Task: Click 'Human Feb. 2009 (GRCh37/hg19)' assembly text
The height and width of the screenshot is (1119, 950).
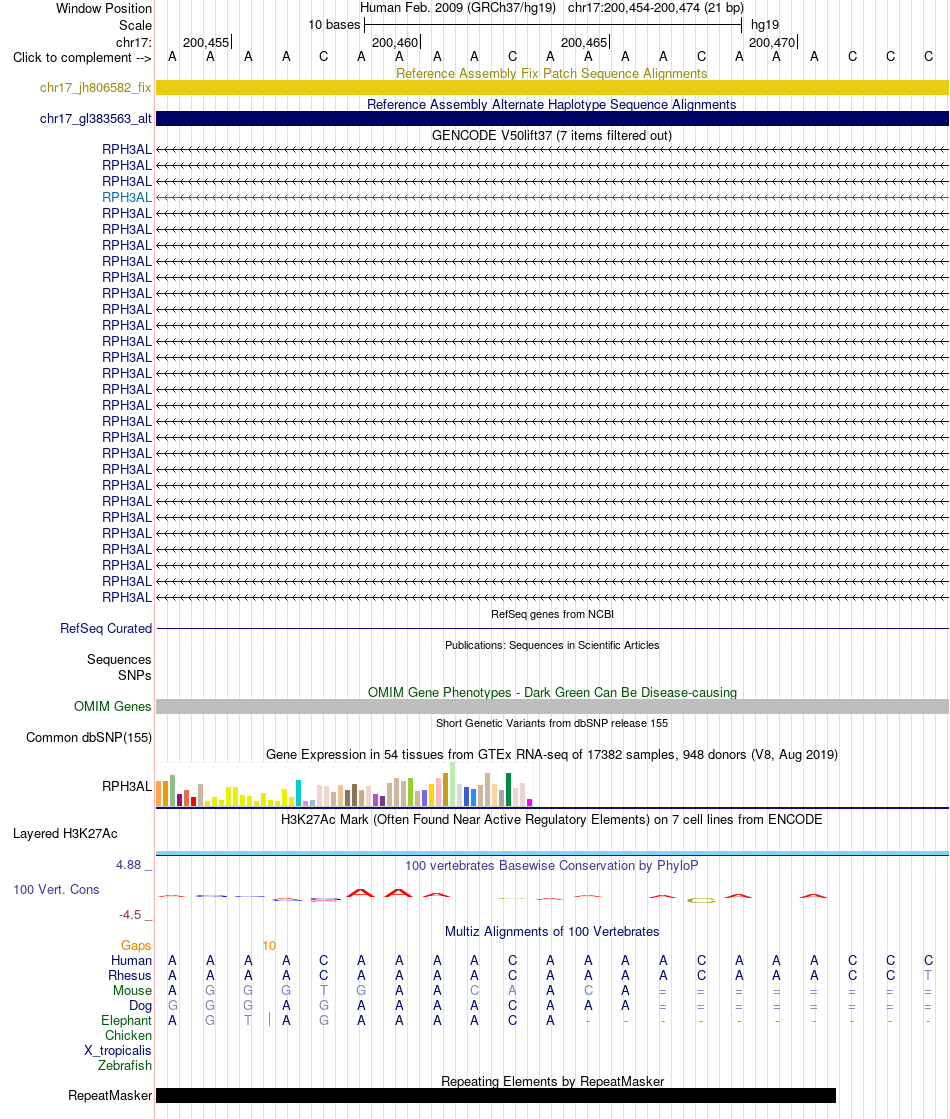Action: [x=458, y=7]
